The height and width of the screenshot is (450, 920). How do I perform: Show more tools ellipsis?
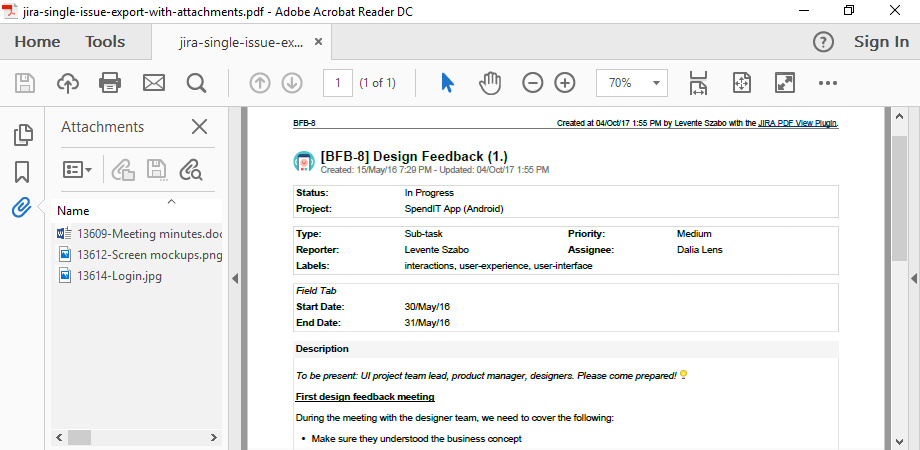tap(827, 83)
